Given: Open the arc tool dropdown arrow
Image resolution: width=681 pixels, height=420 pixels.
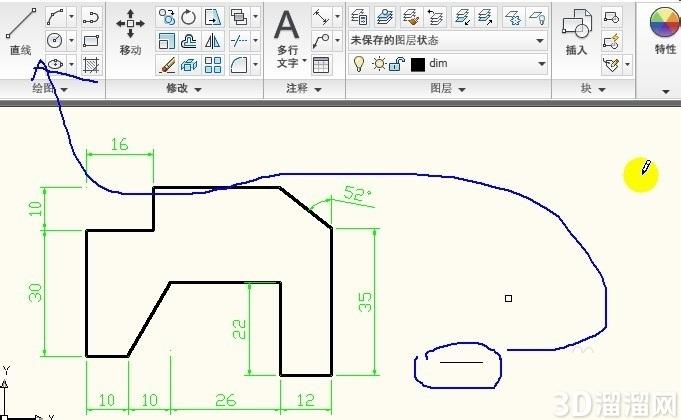Looking at the screenshot, I should pos(72,17).
